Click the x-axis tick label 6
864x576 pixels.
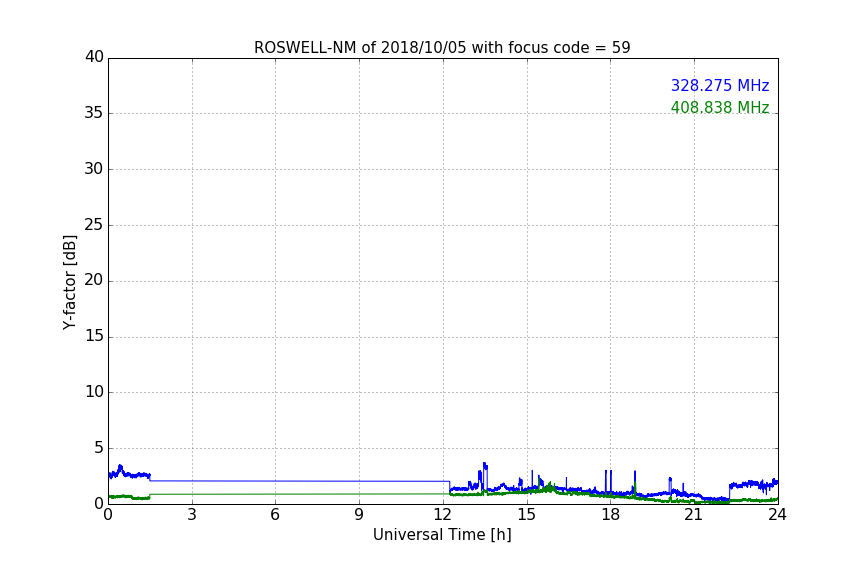[x=275, y=515]
